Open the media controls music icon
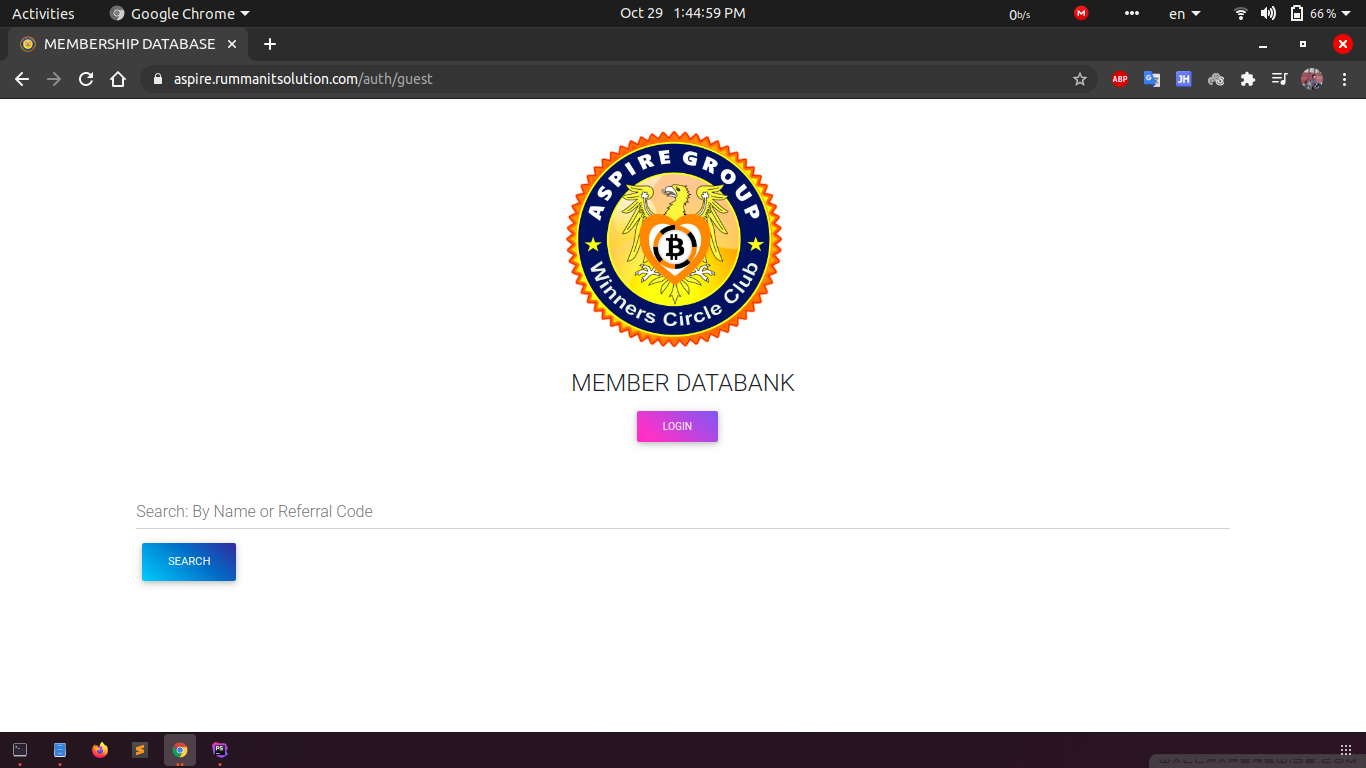This screenshot has height=768, width=1366. click(x=1279, y=79)
